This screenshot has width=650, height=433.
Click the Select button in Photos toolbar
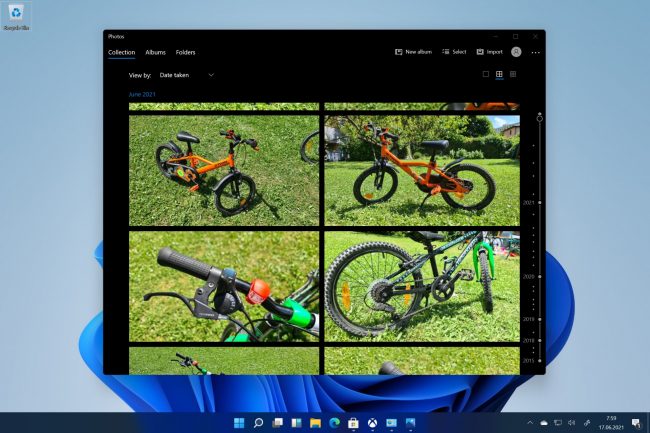454,52
